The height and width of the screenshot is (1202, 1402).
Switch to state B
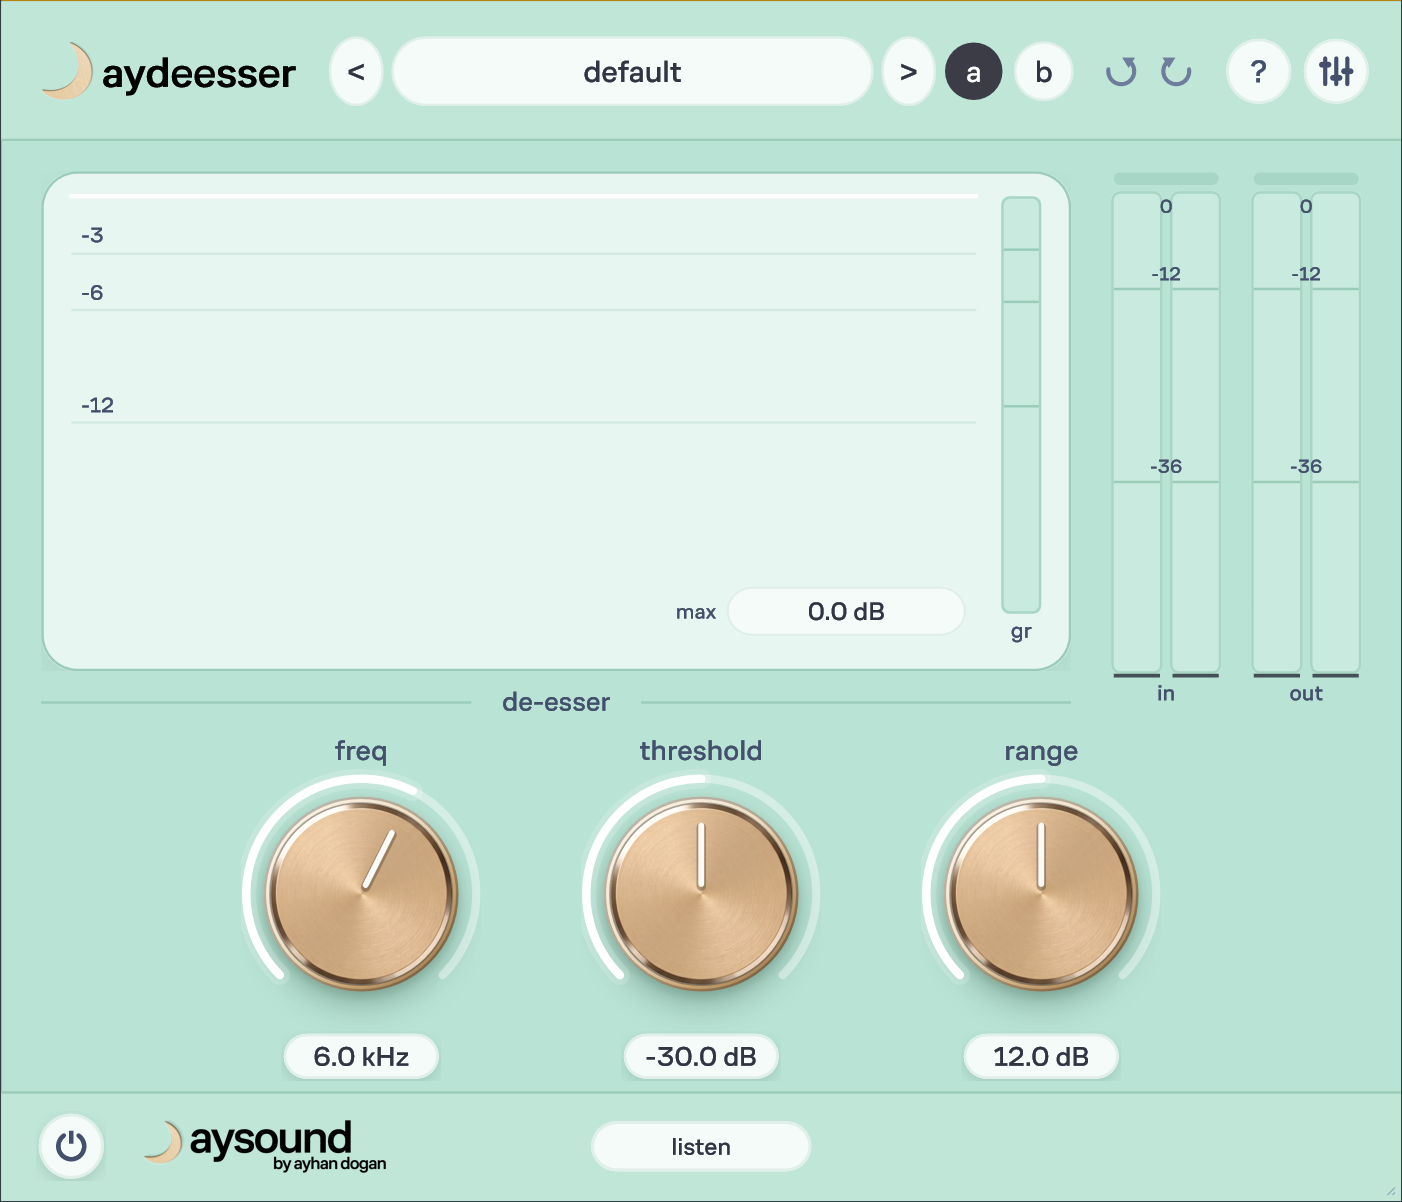pos(1044,72)
